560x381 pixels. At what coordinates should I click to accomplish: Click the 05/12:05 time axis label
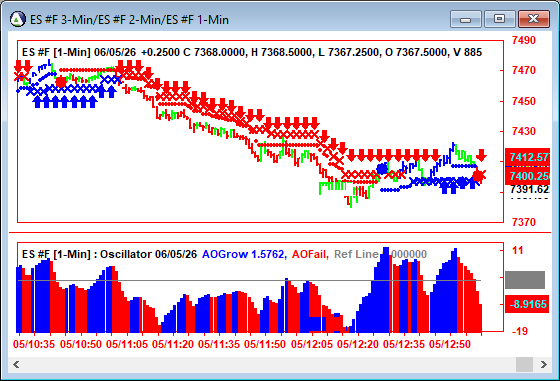tap(312, 345)
